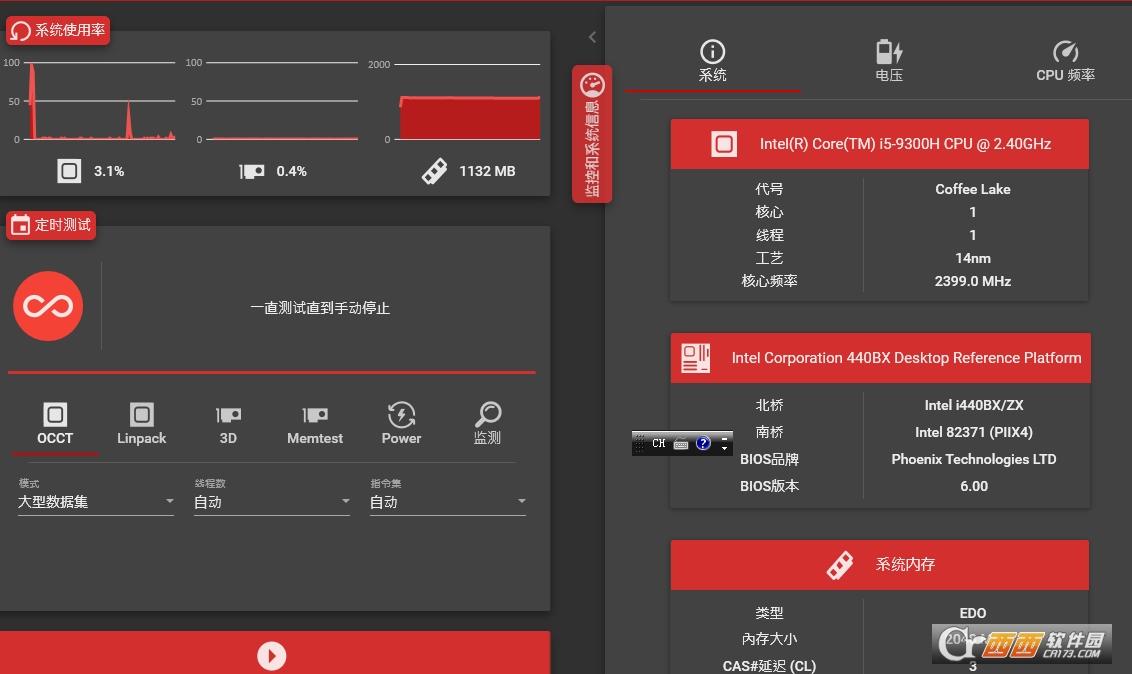Click the keyboard icon in the IME bar
Viewport: 1132px width, 674px height.
681,444
